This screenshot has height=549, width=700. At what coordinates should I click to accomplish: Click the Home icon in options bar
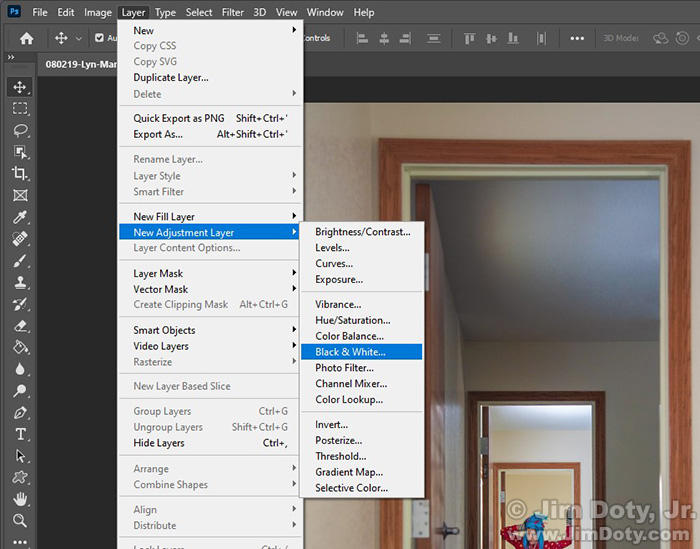[27, 38]
